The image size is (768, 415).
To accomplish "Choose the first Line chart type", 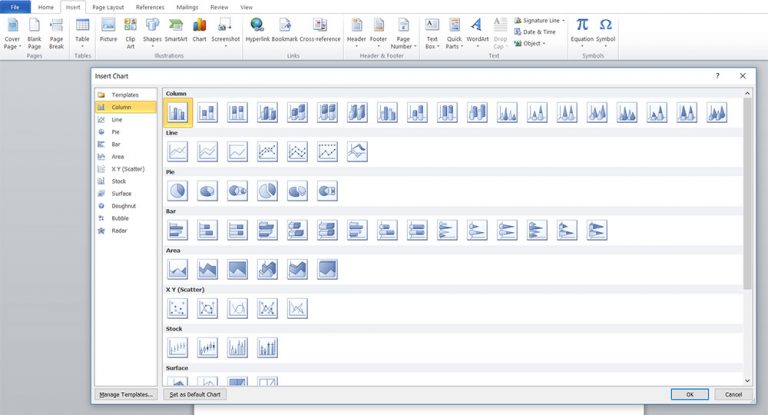I will [178, 151].
